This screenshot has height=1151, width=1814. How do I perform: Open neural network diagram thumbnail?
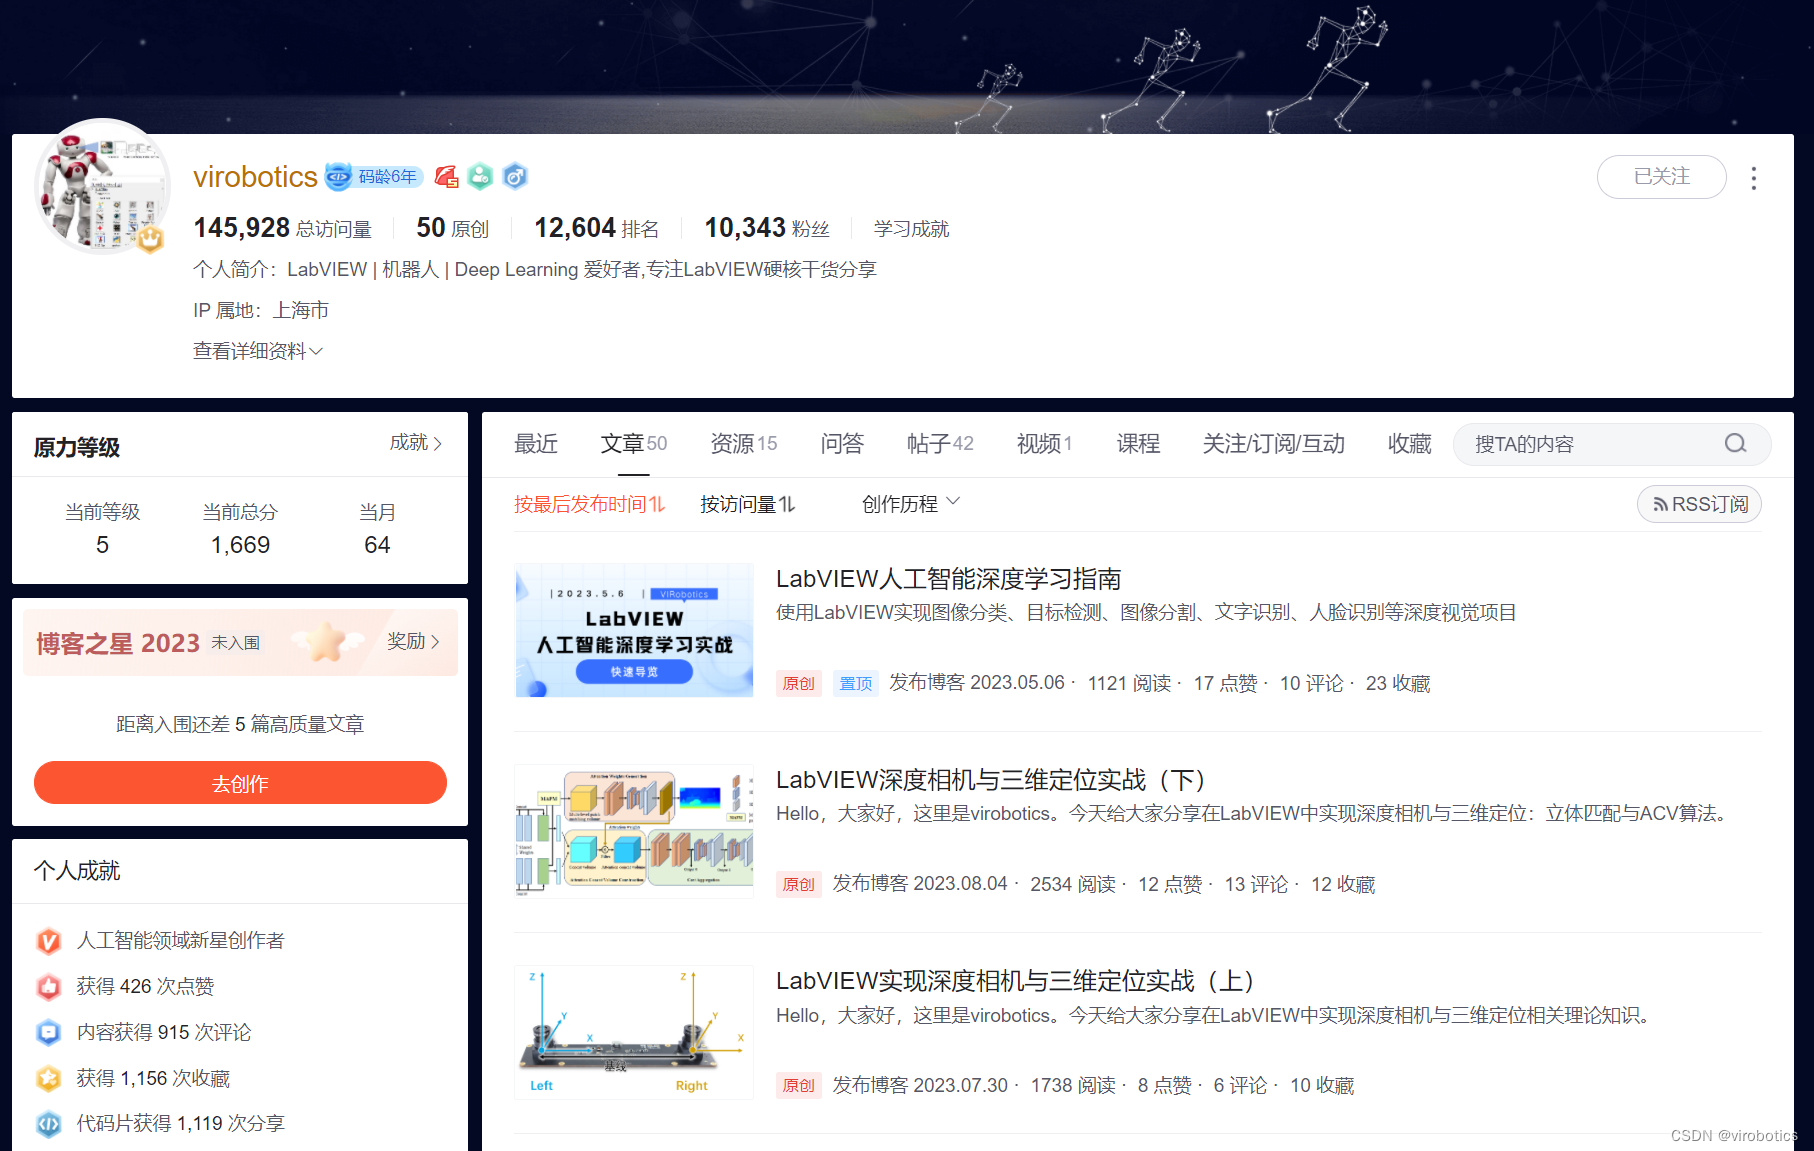[634, 831]
